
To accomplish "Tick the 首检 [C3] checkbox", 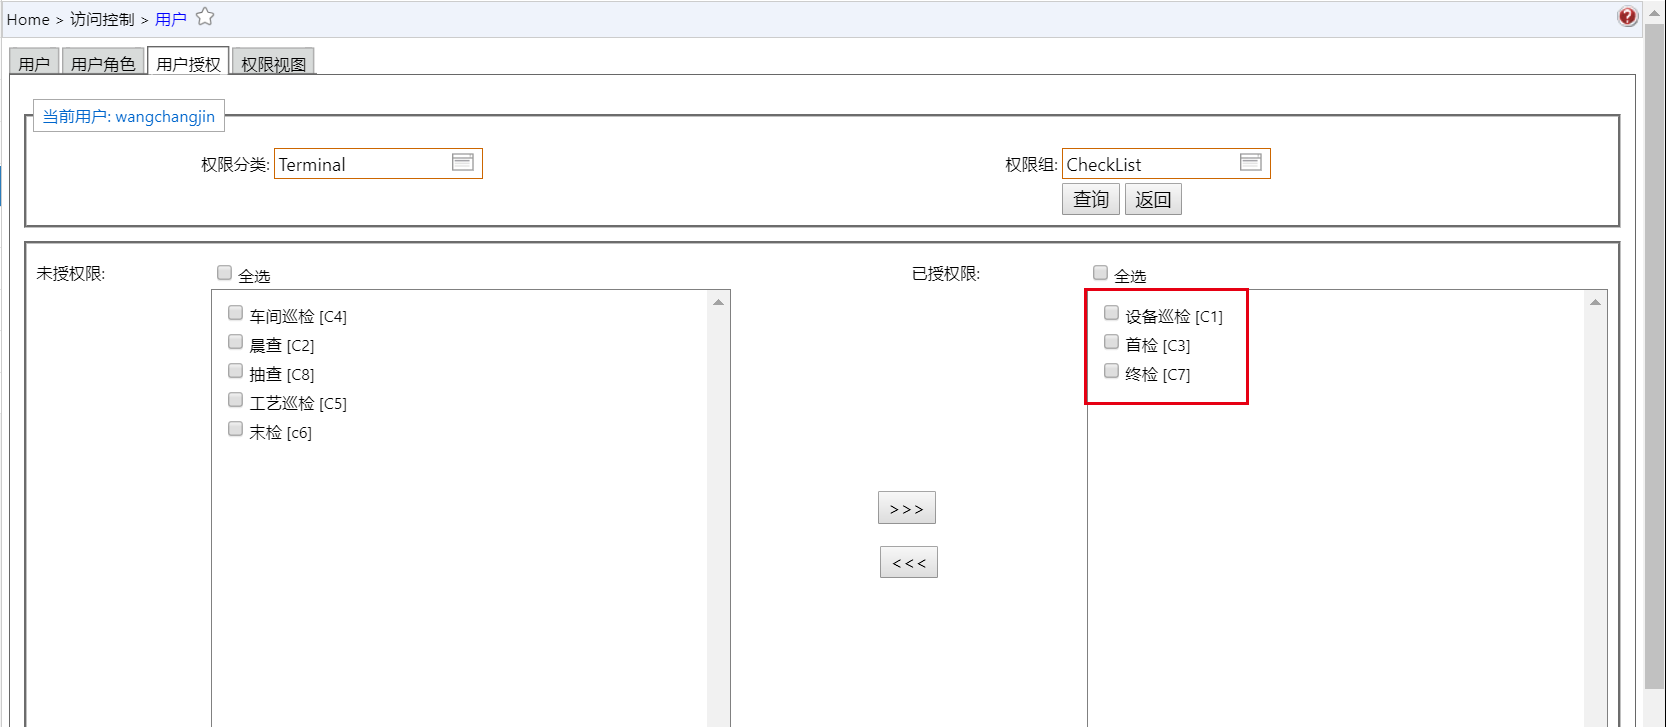I will coord(1111,342).
